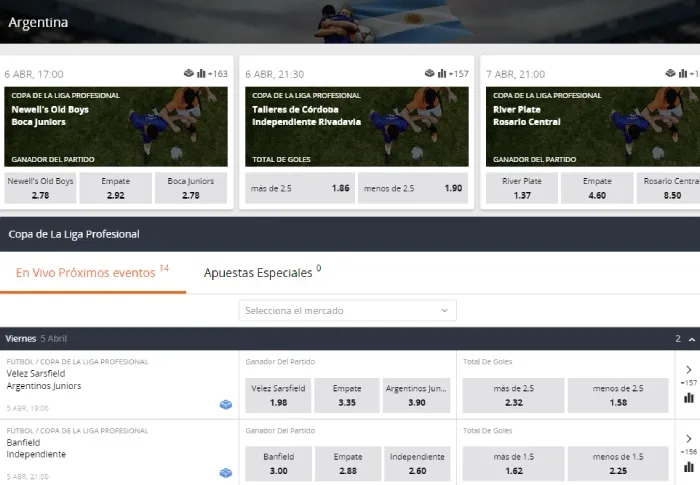Screen dimensions: 700x485
Task: Open statistics bar icon for Velez Sarsfield row
Action: coord(689,397)
